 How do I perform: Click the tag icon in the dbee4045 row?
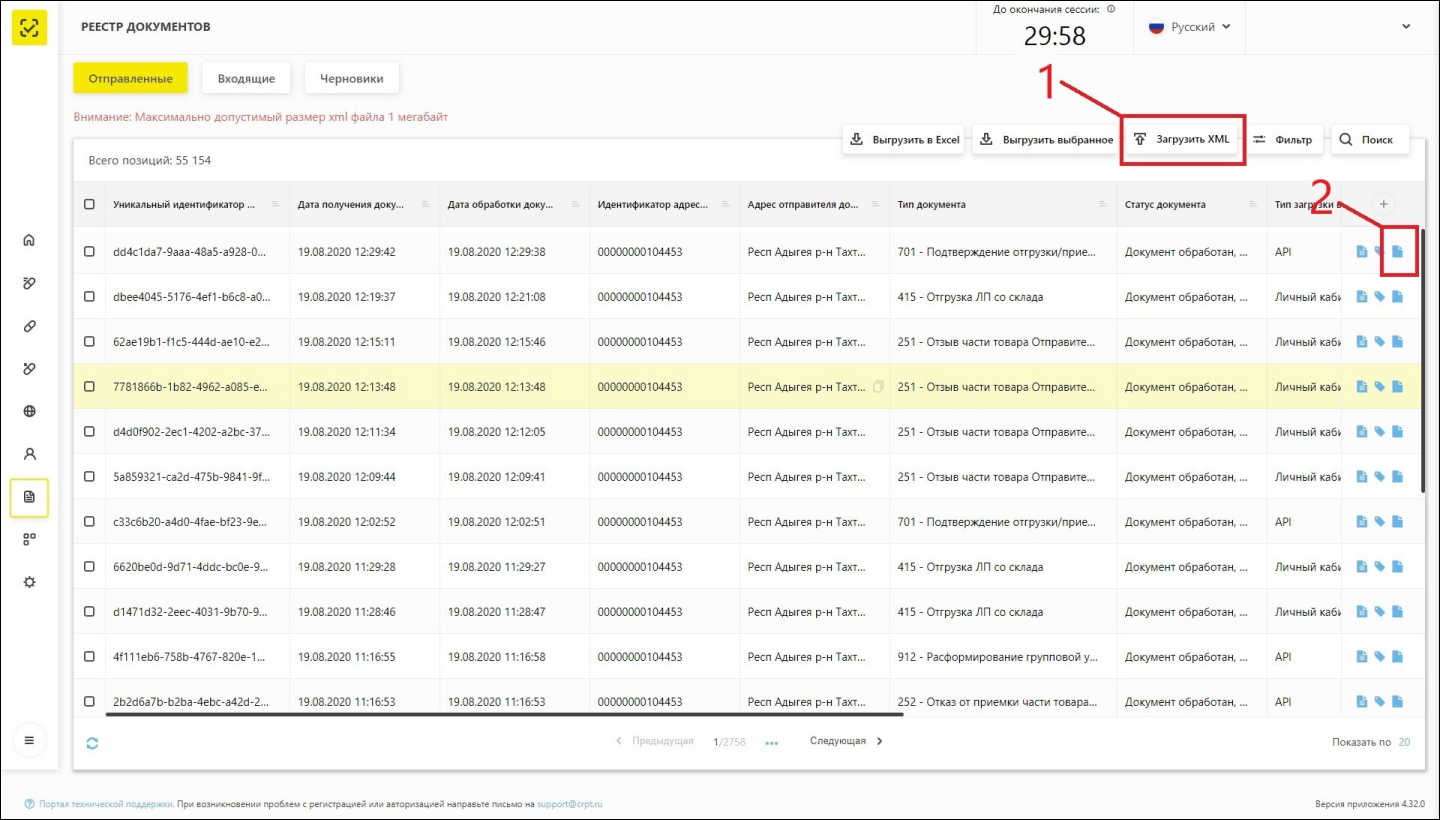(x=1379, y=296)
